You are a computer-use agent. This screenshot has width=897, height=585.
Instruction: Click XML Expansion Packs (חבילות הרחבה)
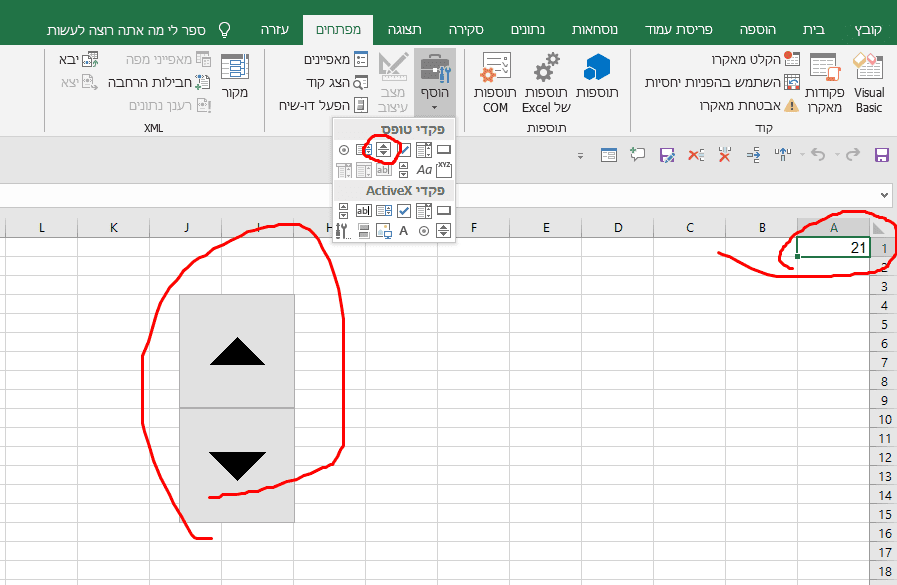pos(159,82)
